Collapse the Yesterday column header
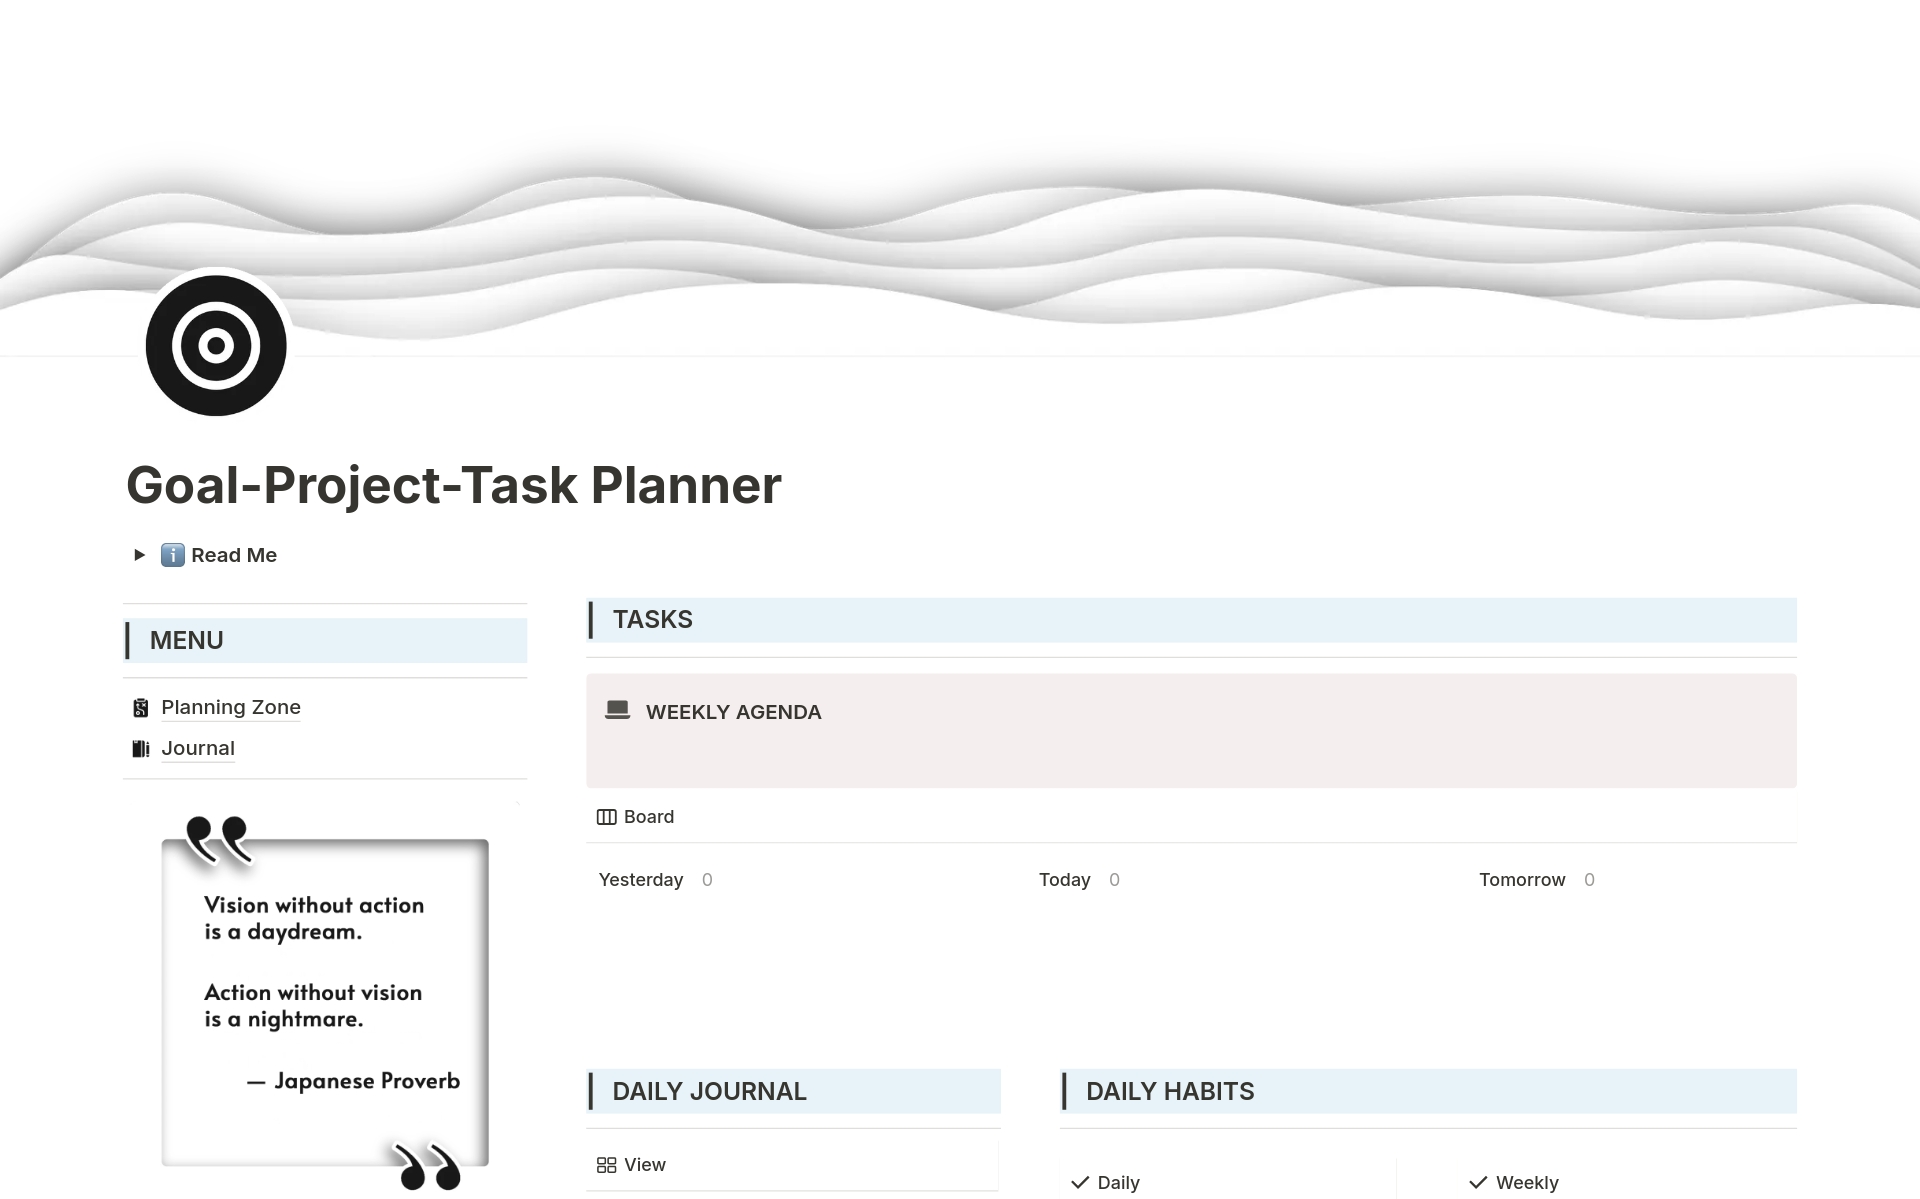The width and height of the screenshot is (1920, 1199). (640, 880)
